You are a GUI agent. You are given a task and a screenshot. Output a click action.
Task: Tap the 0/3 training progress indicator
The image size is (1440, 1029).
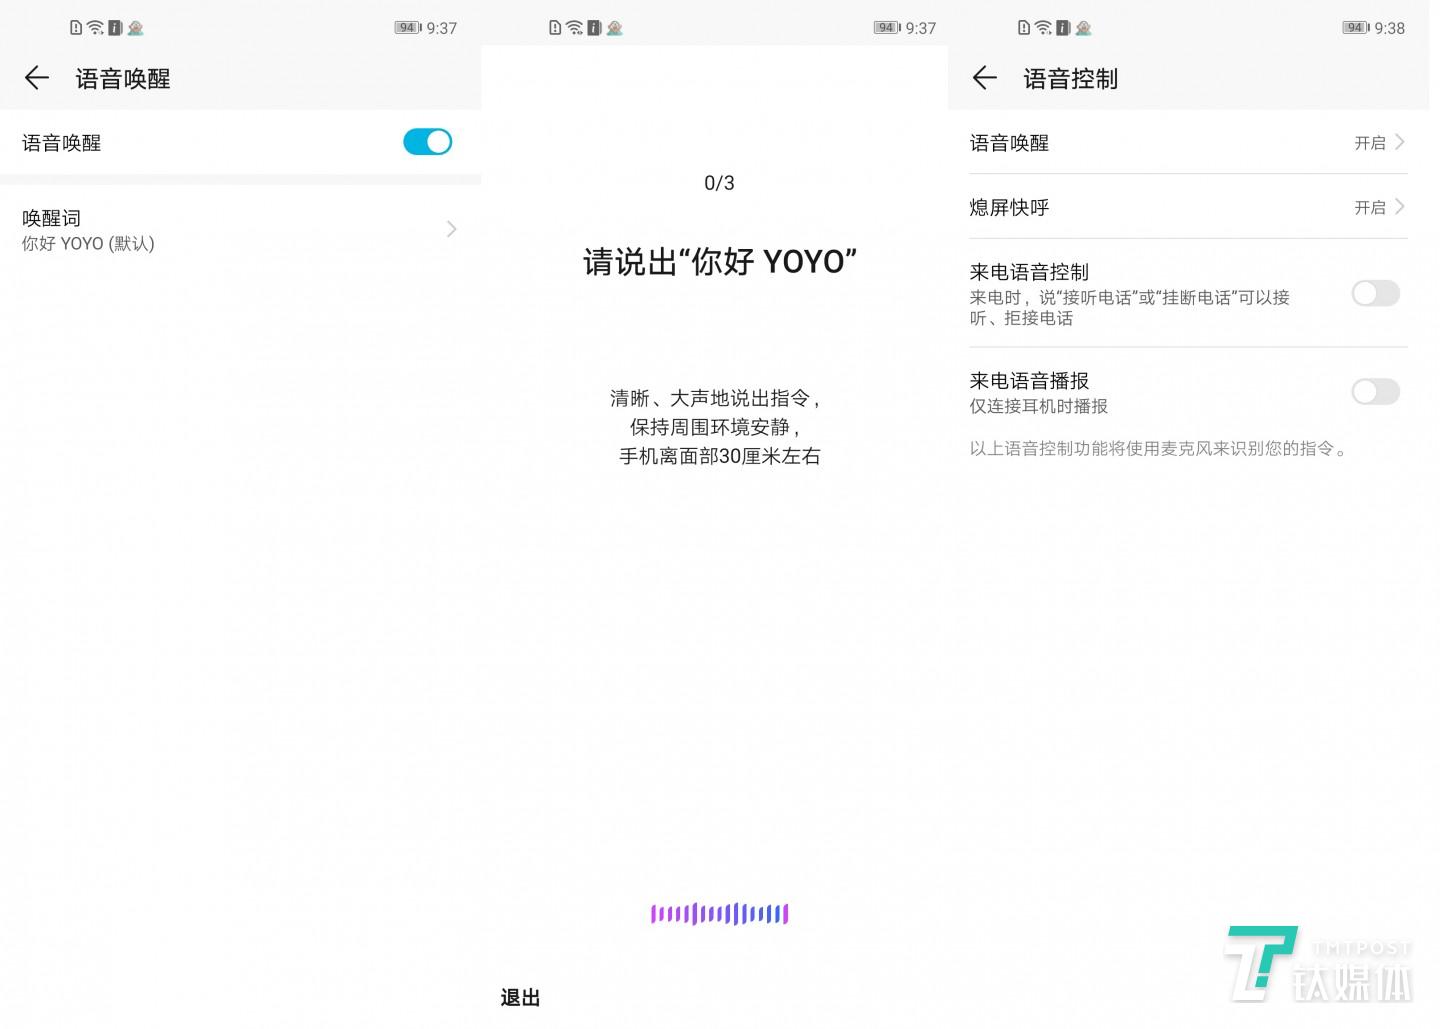tap(718, 182)
